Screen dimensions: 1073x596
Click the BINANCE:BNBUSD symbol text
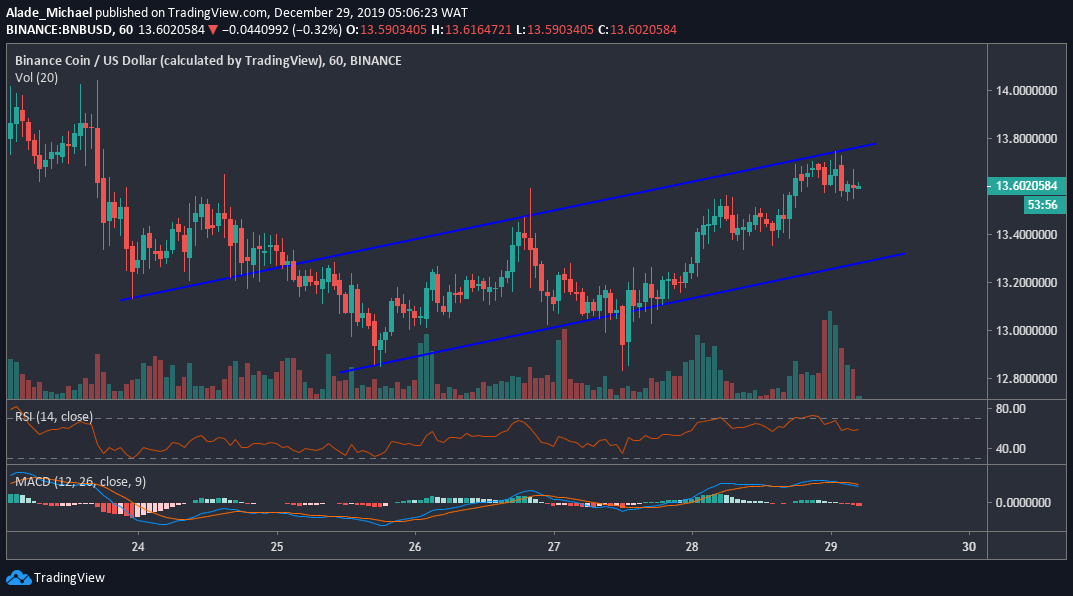coord(62,29)
